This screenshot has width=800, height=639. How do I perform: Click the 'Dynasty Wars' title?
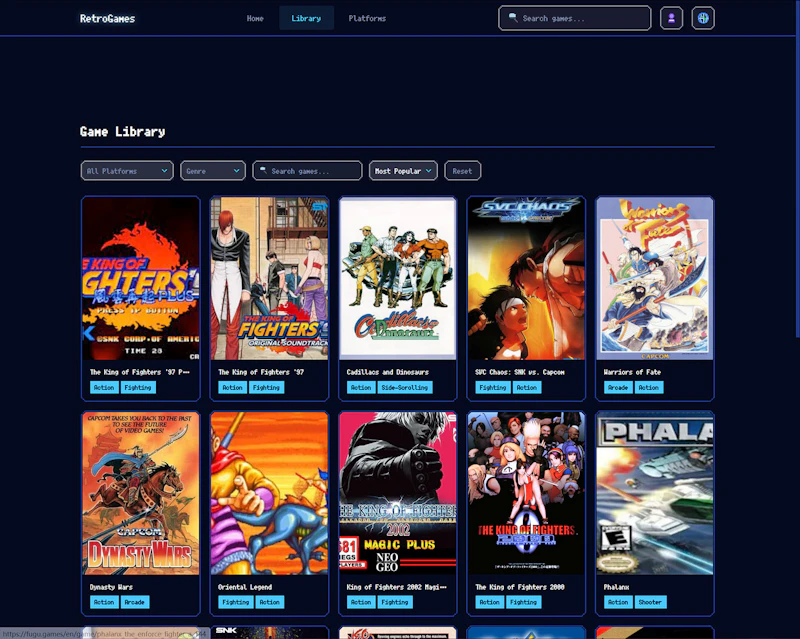tap(111, 587)
